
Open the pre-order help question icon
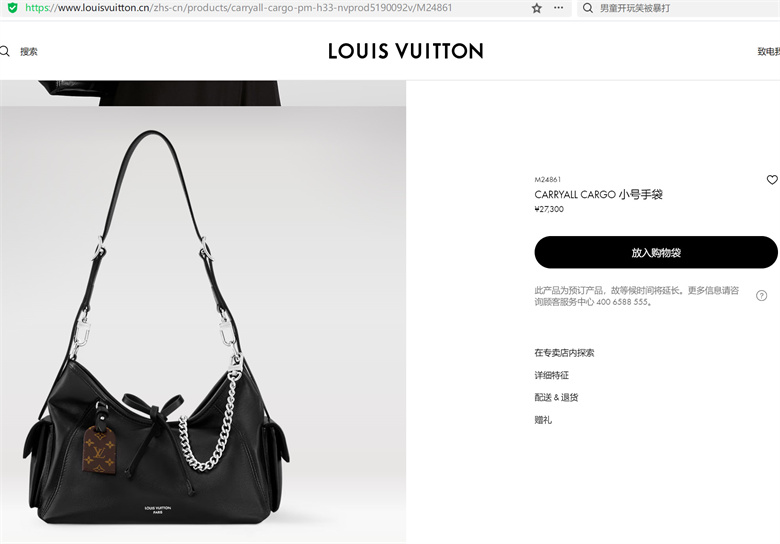(761, 295)
